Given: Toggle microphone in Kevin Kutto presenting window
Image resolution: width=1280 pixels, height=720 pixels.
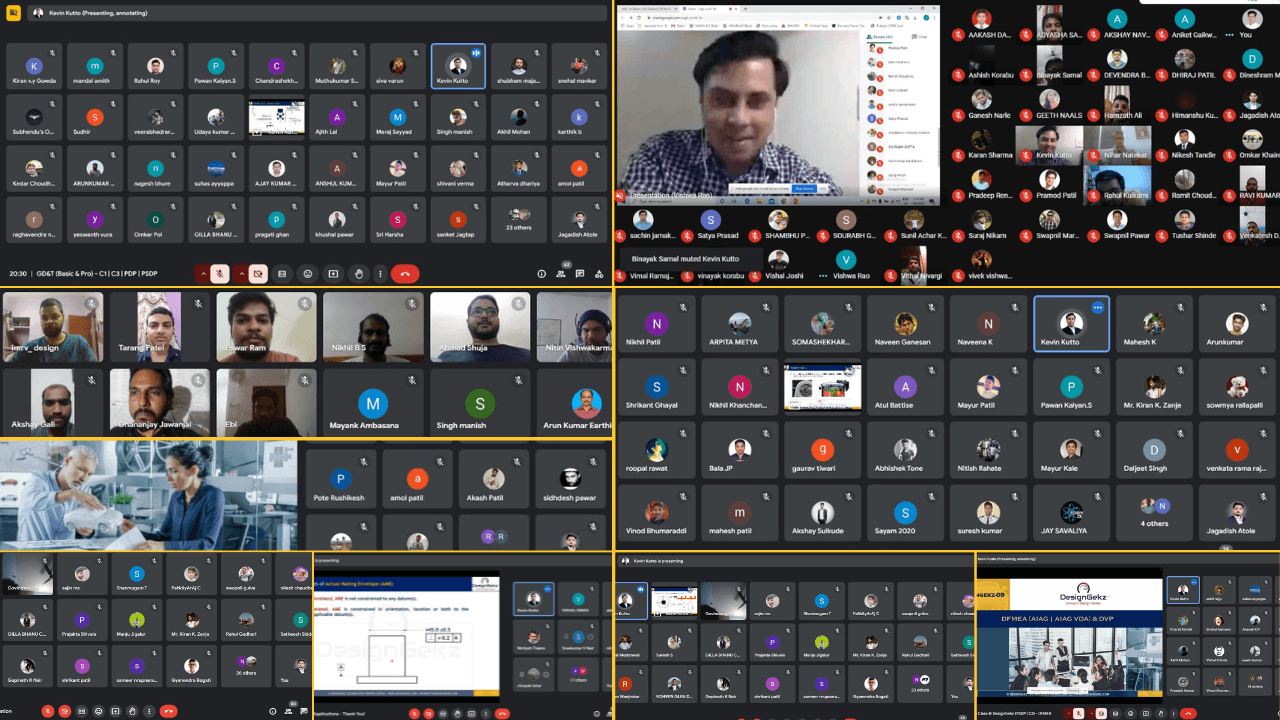Looking at the screenshot, I should click(x=1079, y=713).
